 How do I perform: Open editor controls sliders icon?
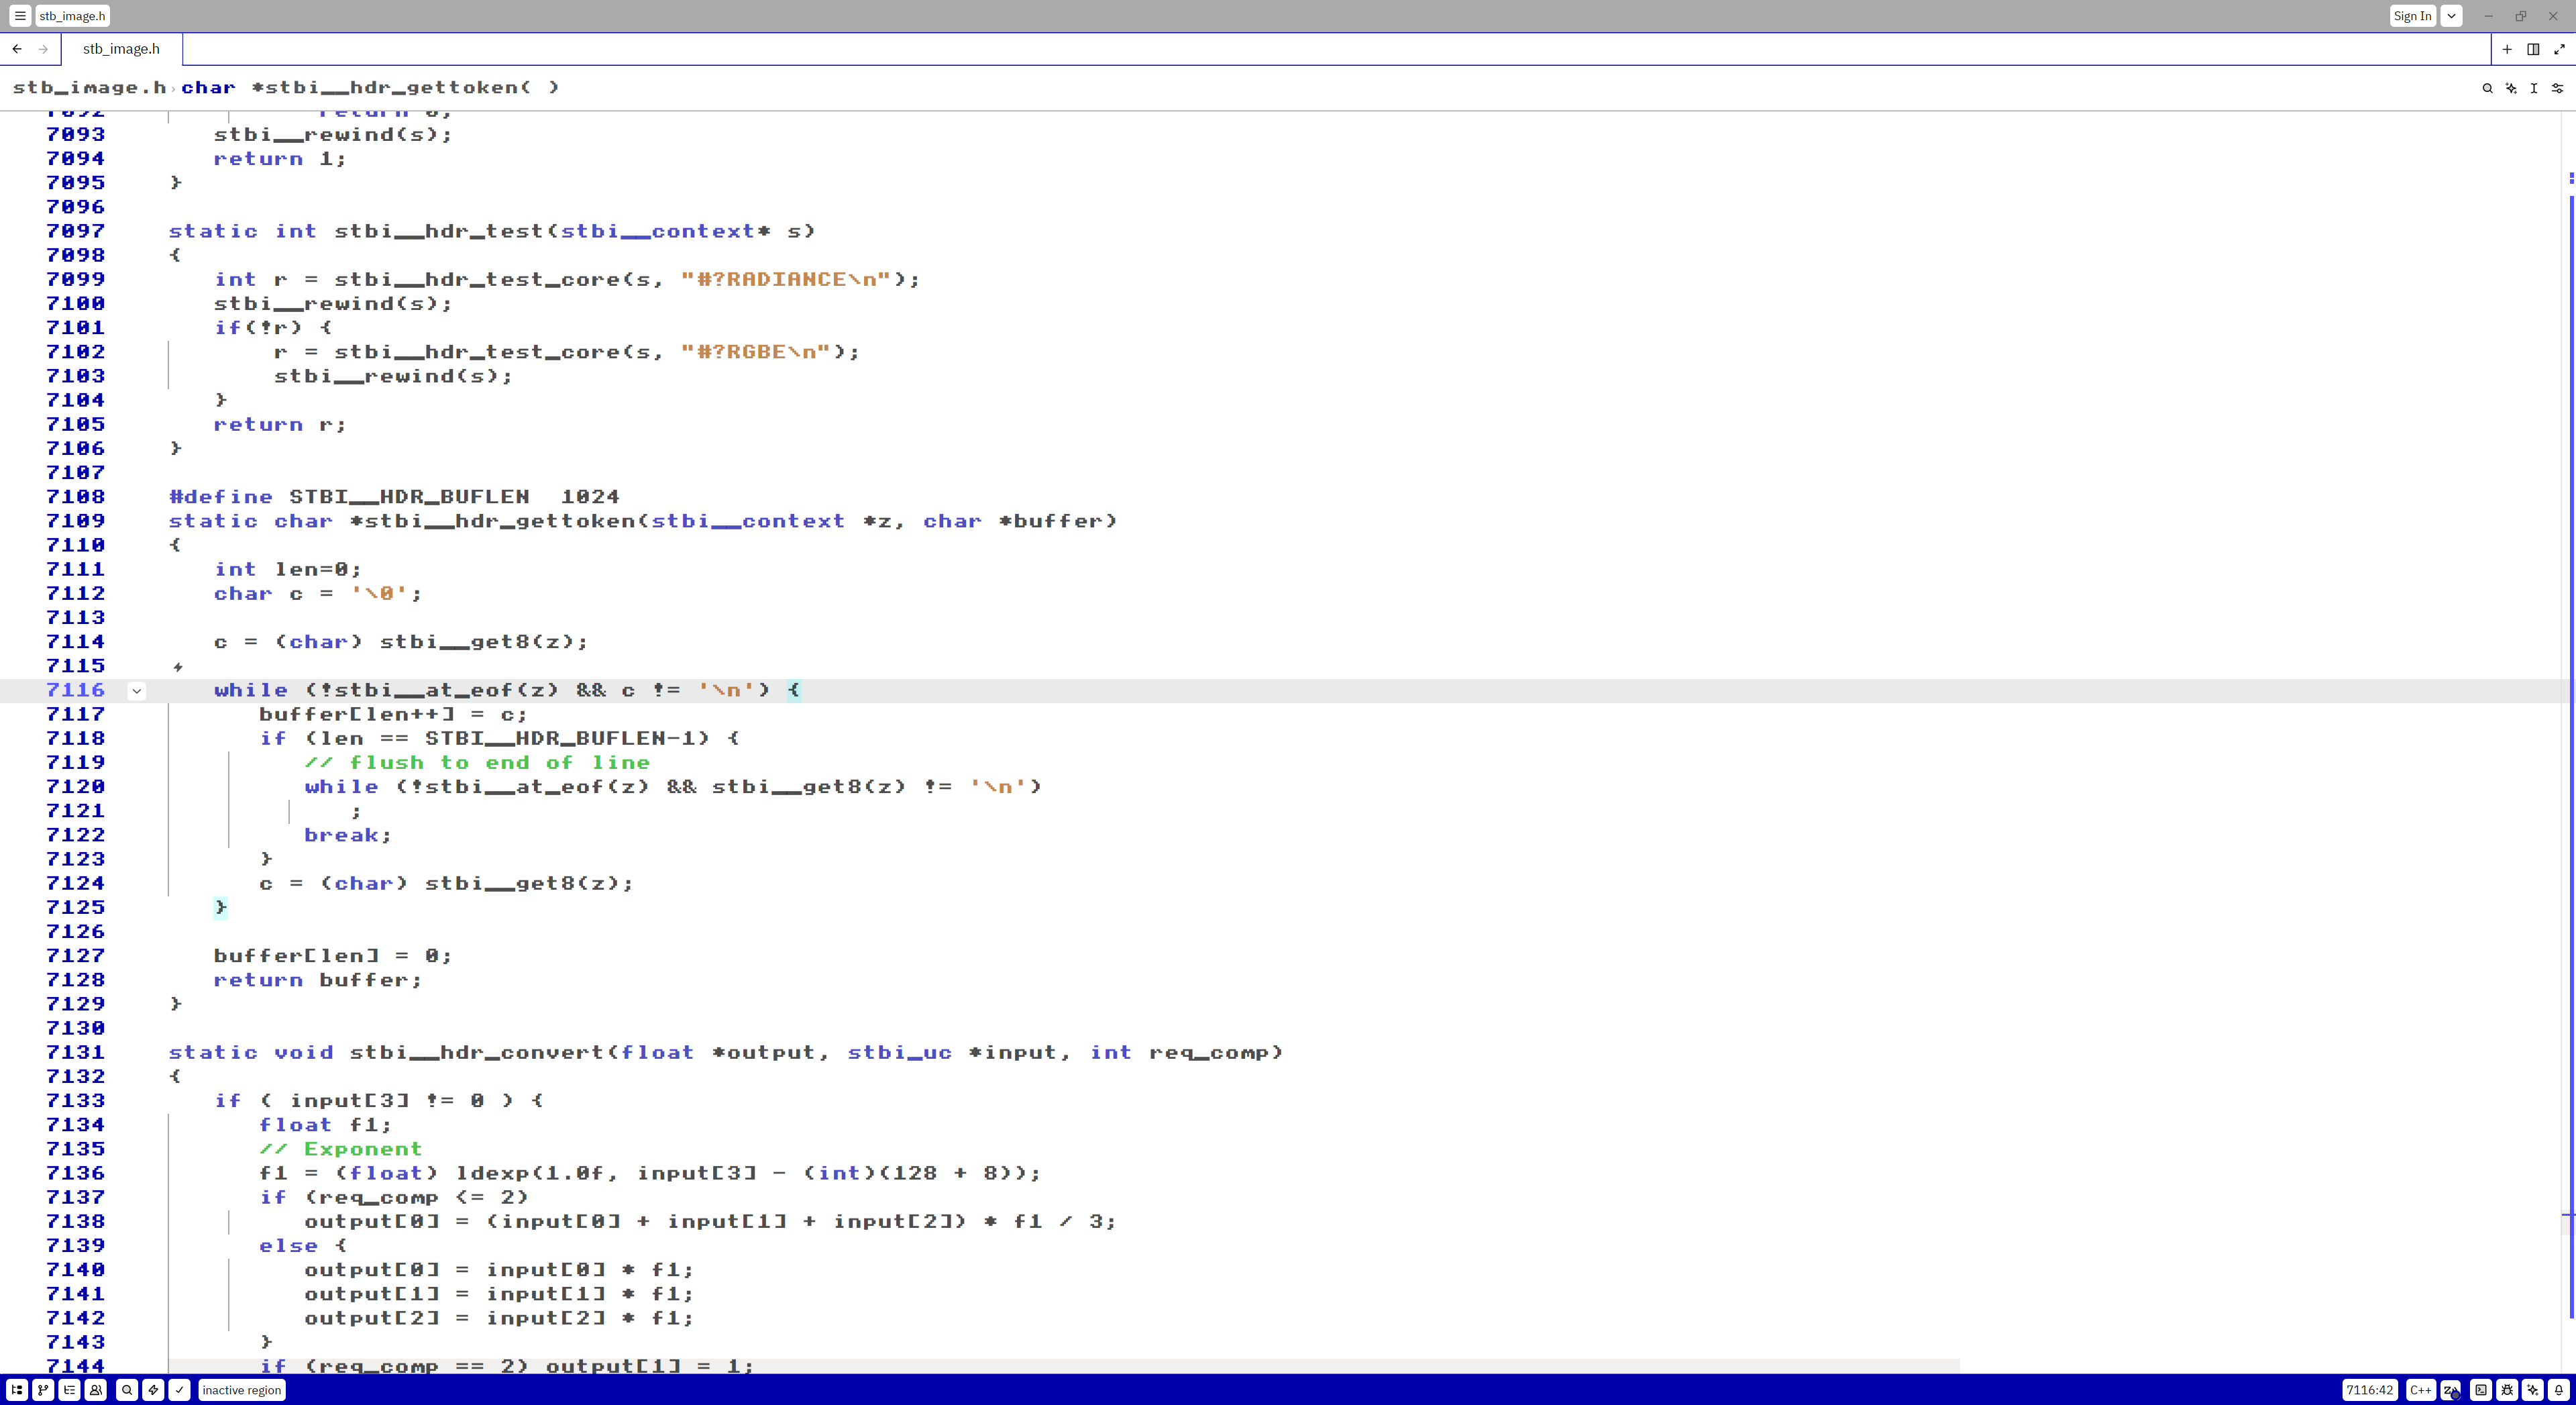pyautogui.click(x=2558, y=88)
